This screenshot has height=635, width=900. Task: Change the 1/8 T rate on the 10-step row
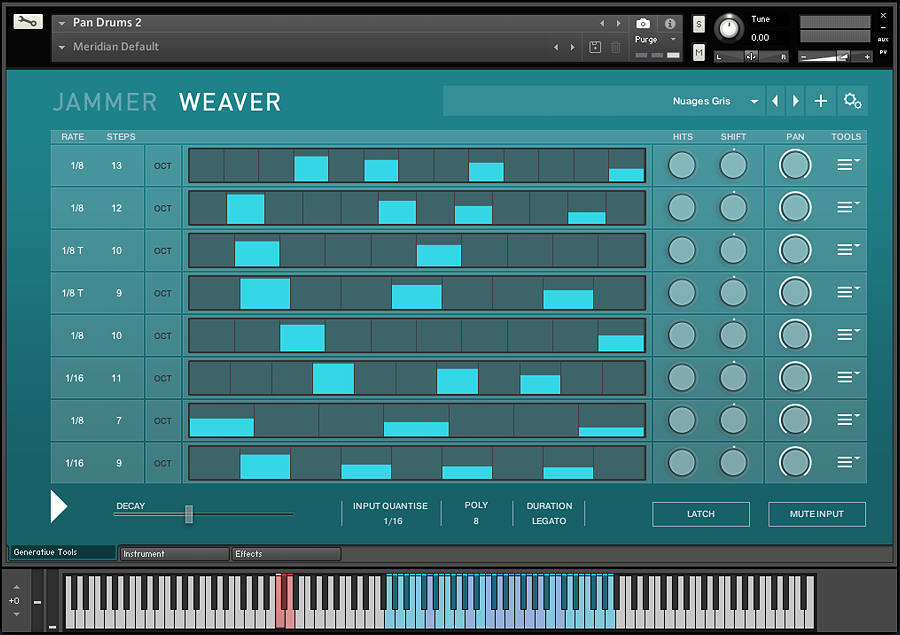coord(73,251)
